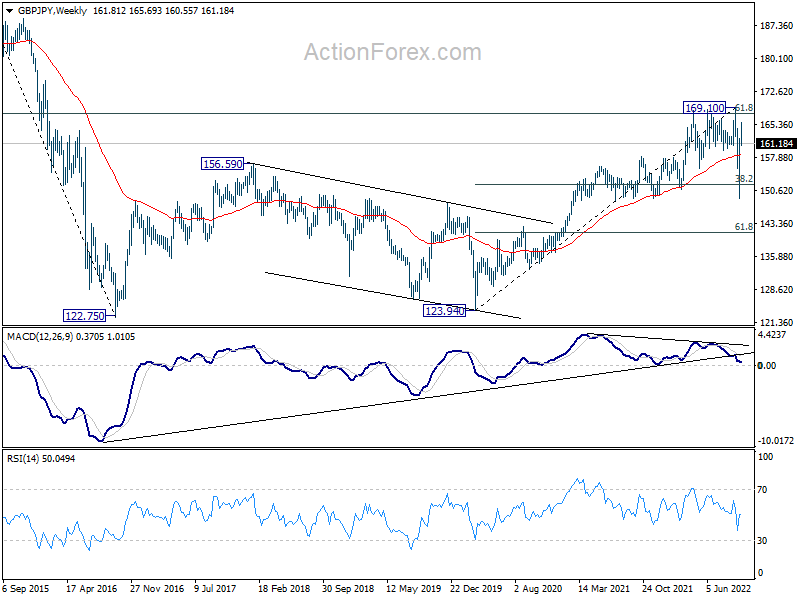Click the 143.360 price axis value
Screen dimensions: 800x600
[x=777, y=223]
